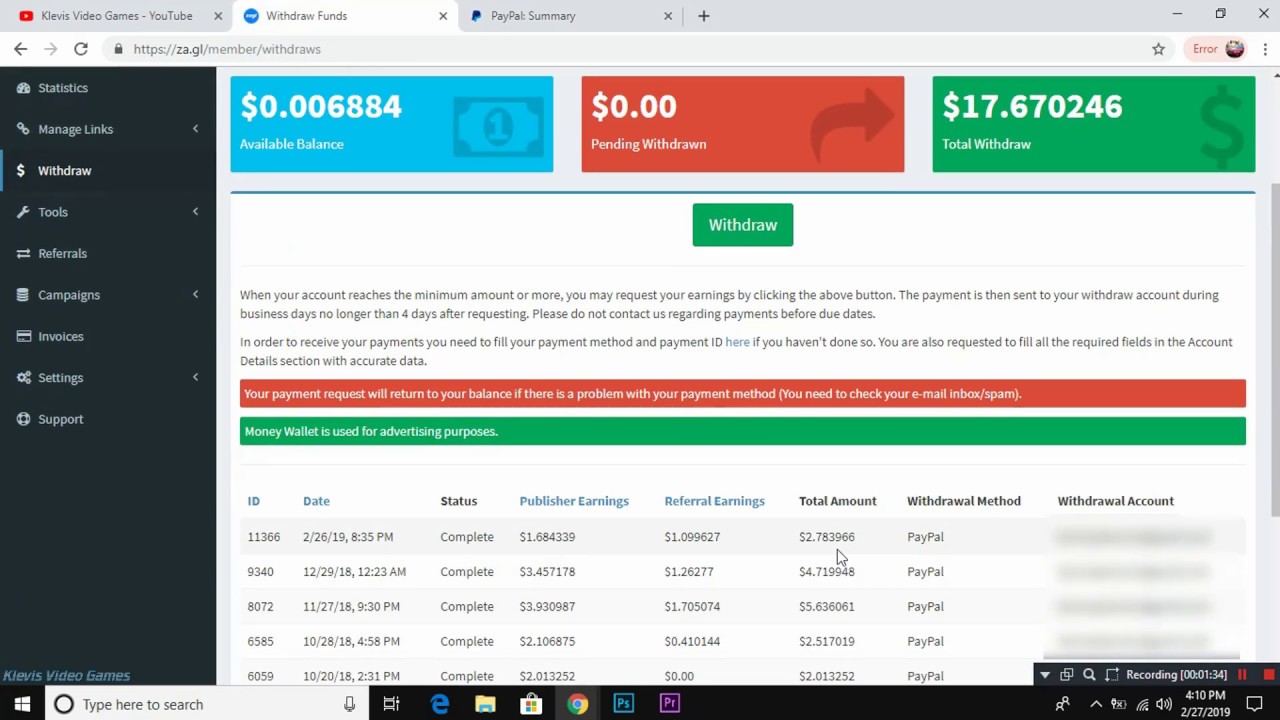The width and height of the screenshot is (1280, 720).
Task: Click the profile avatar Error badge
Action: (1218, 49)
